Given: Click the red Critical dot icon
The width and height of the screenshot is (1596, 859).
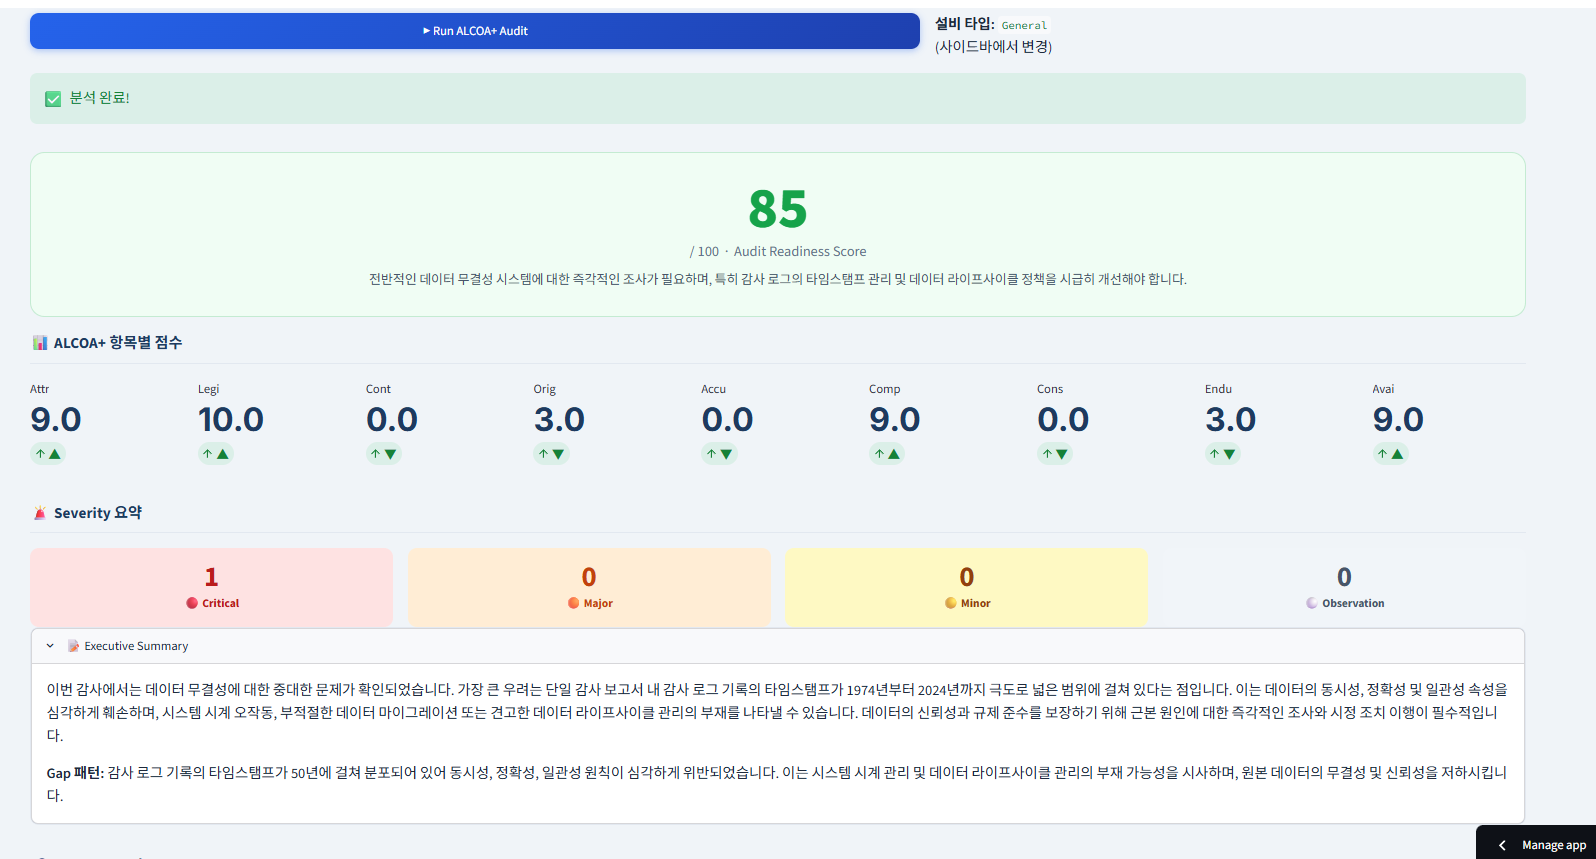Looking at the screenshot, I should pos(192,603).
